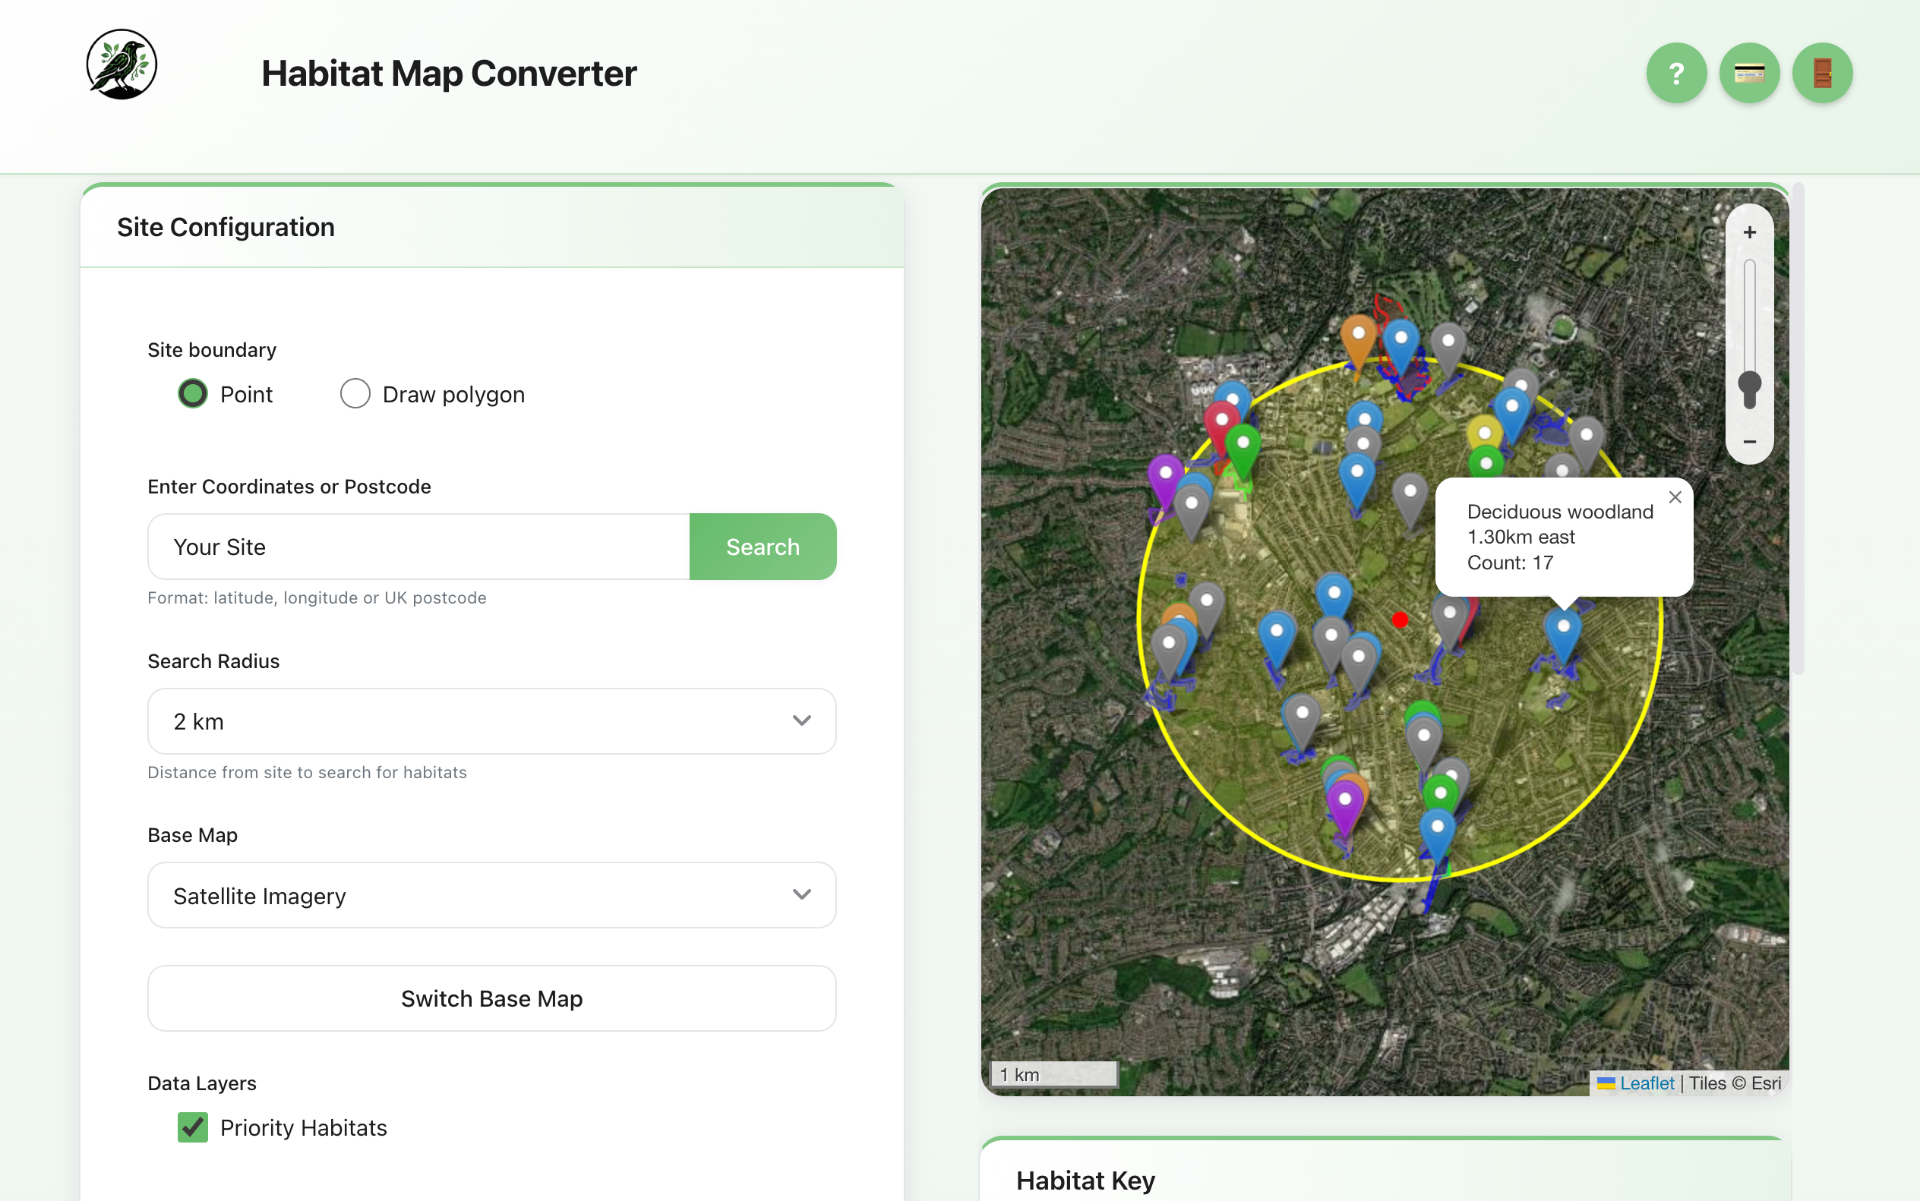Click the '1.30km east' popup text
The height and width of the screenshot is (1201, 1920).
pos(1521,537)
